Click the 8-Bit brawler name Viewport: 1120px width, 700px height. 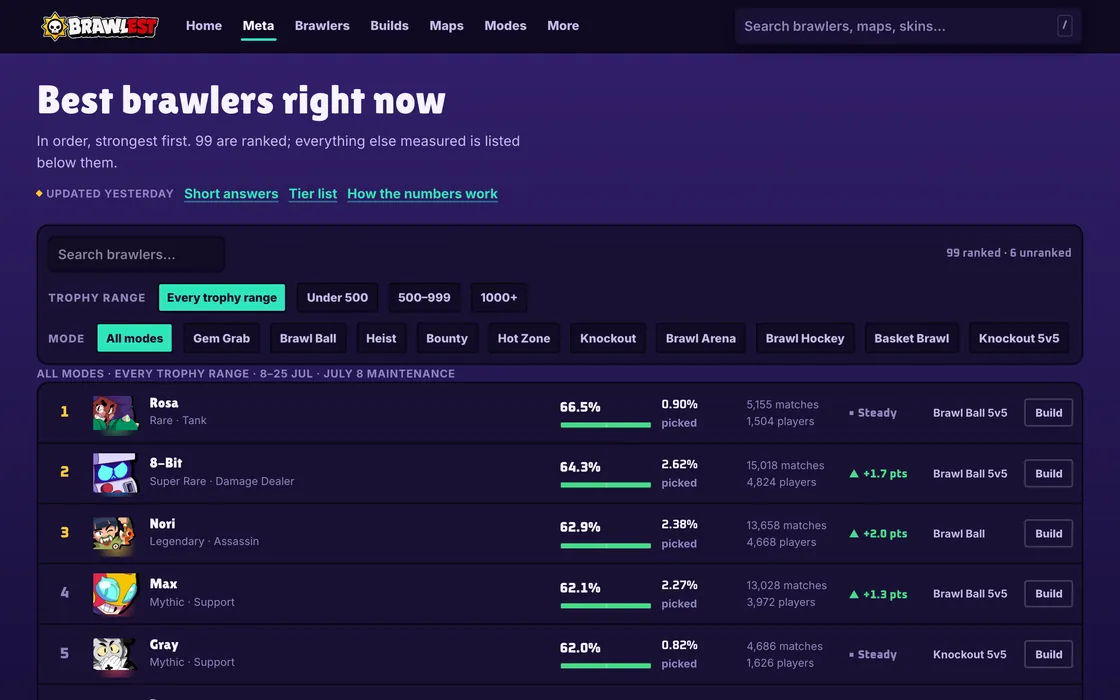(x=166, y=463)
